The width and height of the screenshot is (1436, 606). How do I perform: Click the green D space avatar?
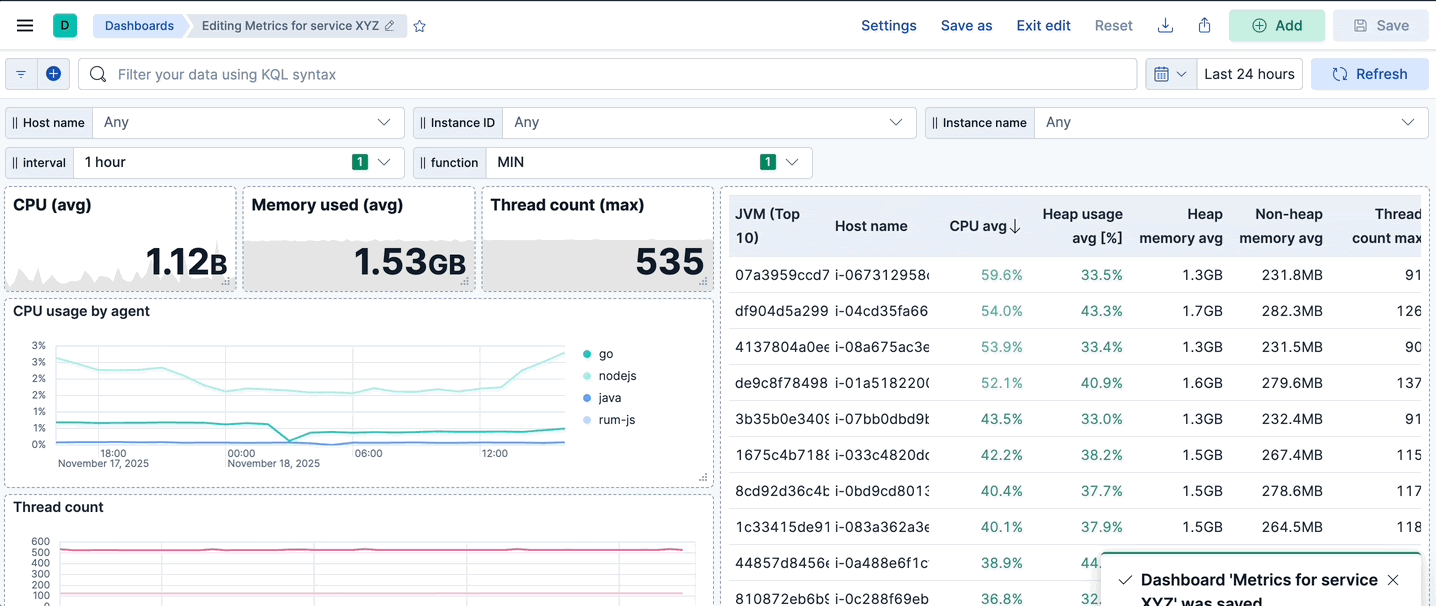coord(65,26)
